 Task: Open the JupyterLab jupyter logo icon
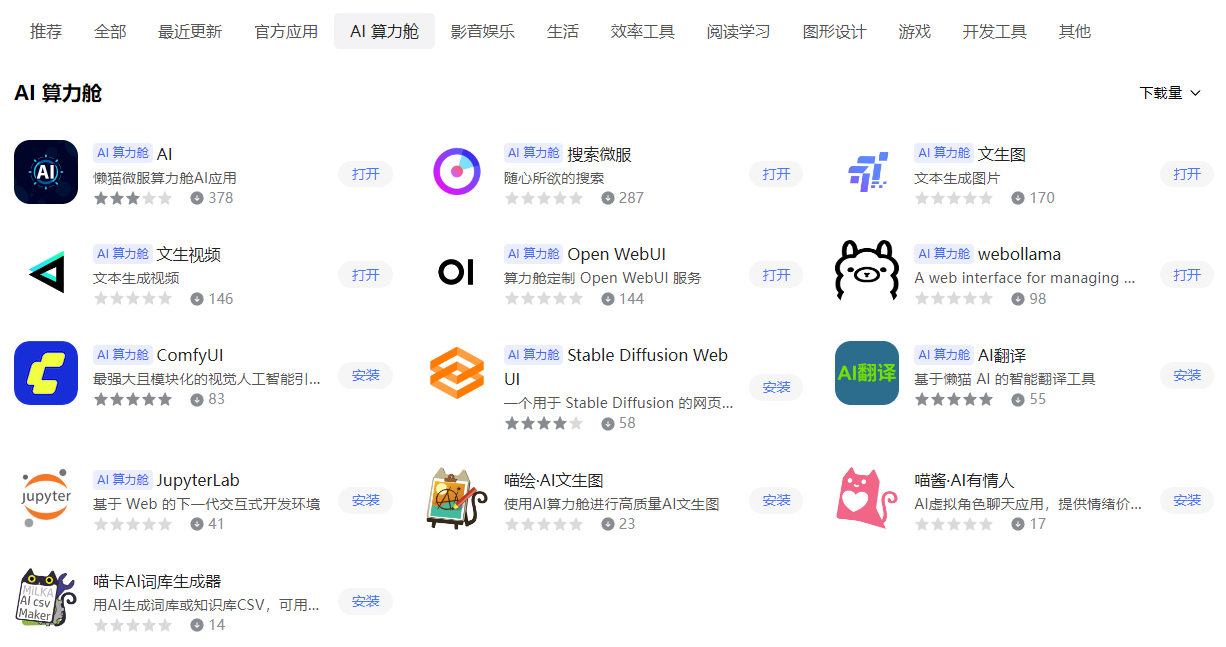click(46, 498)
